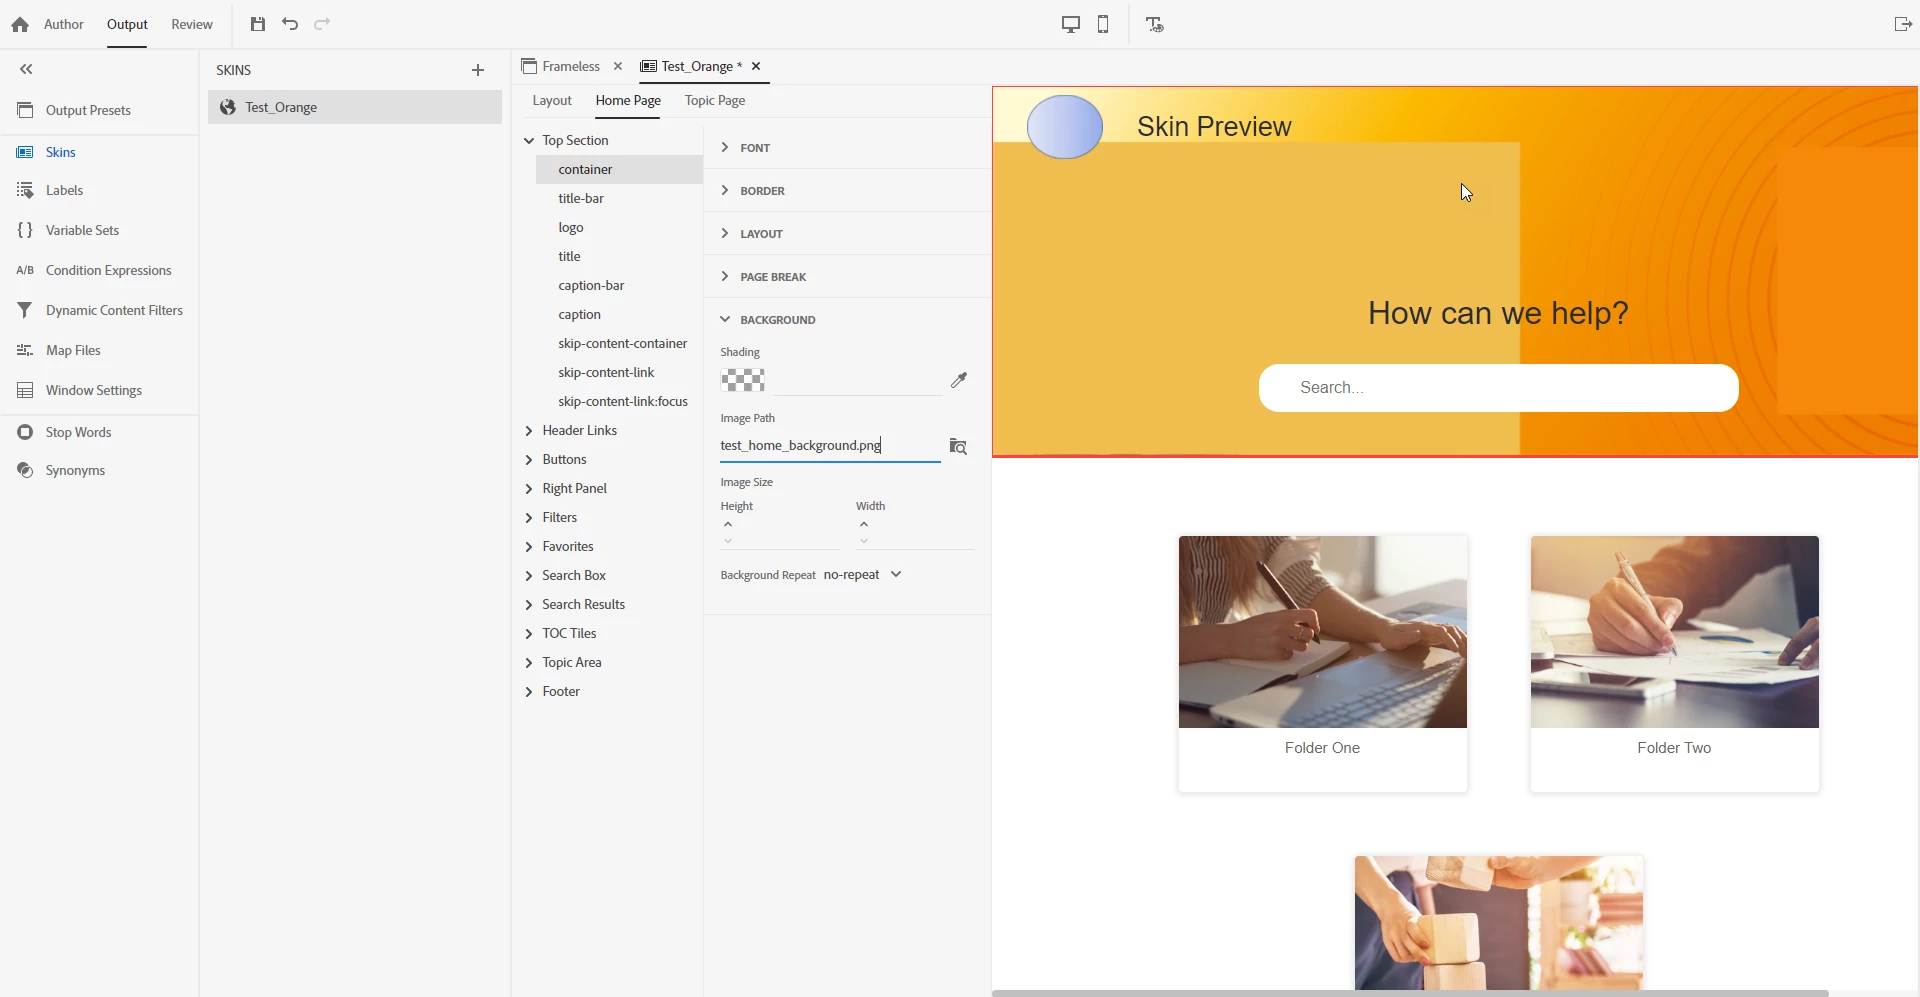This screenshot has width=1920, height=997.
Task: Expand the Header Links node
Action: (x=529, y=431)
